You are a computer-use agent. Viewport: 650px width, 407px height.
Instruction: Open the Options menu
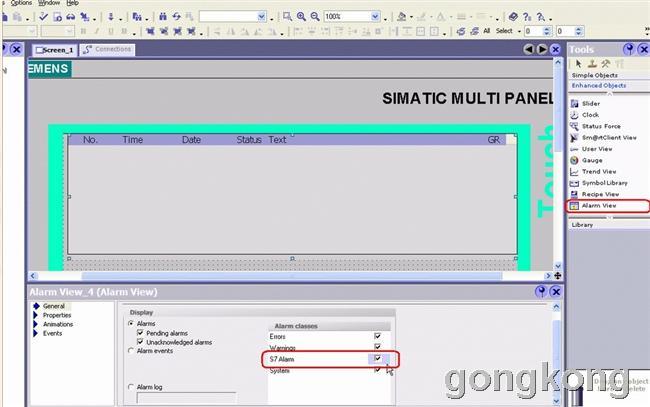point(21,3)
